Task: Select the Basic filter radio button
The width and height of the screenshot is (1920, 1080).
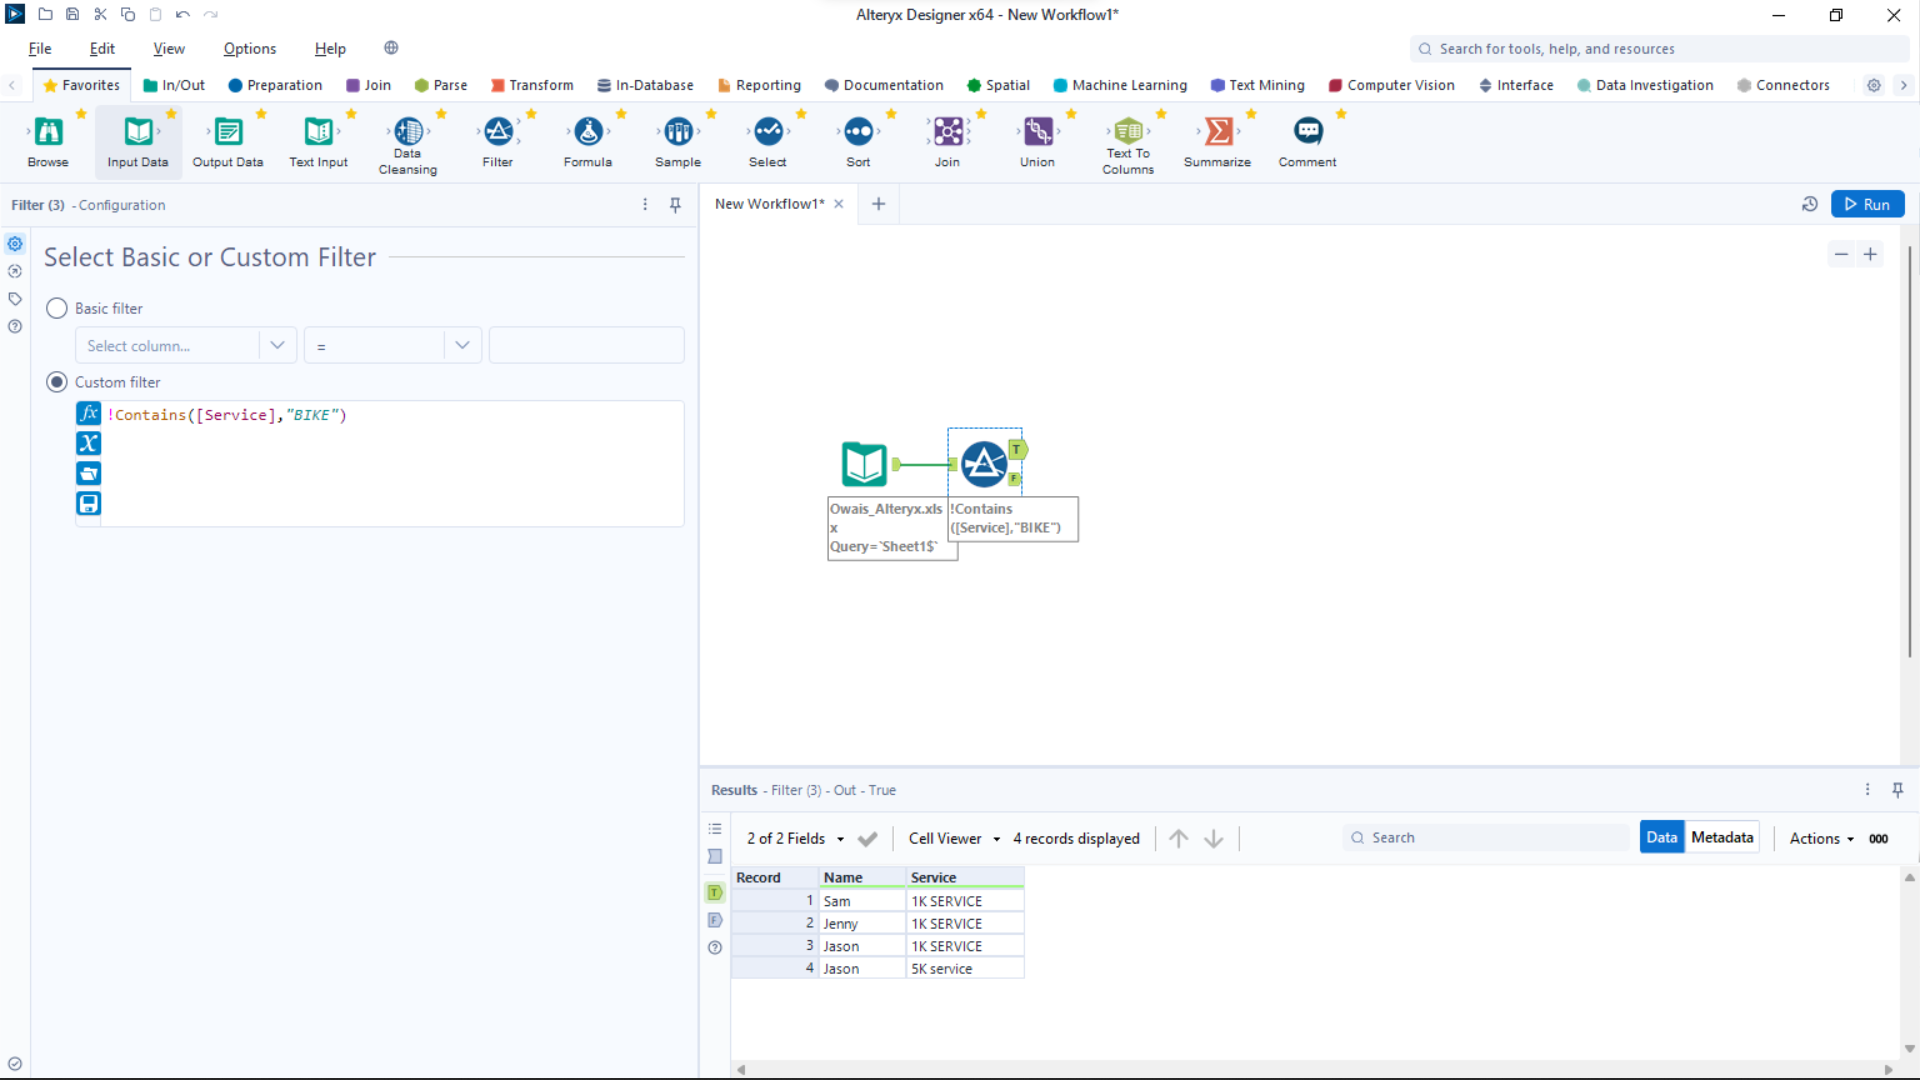Action: click(x=57, y=308)
